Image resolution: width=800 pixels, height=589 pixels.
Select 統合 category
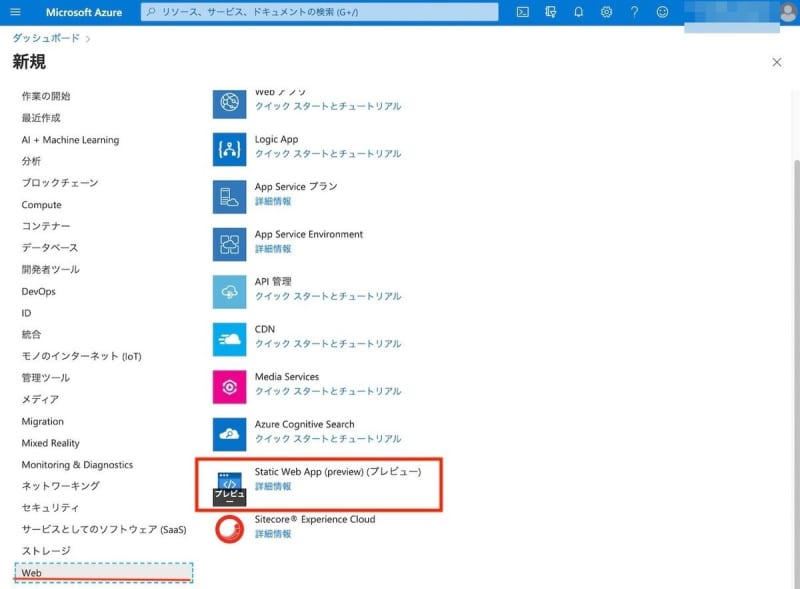click(x=31, y=334)
